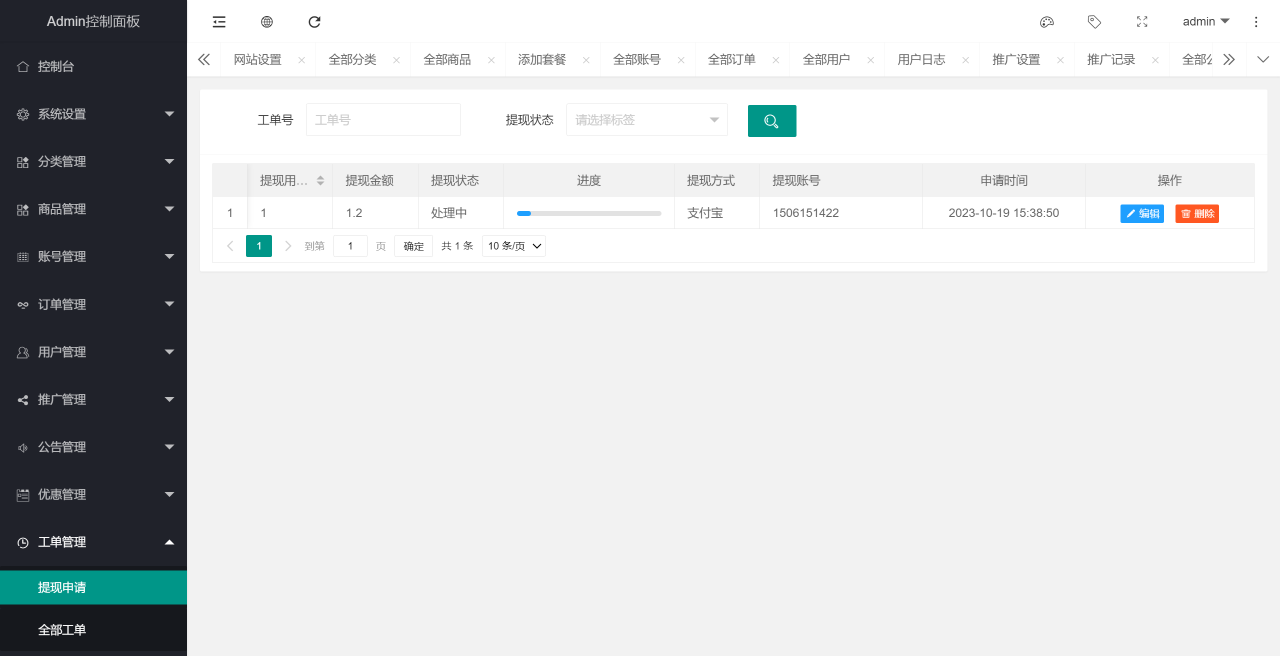Viewport: 1280px width, 656px height.
Task: Click the green search button
Action: [771, 121]
